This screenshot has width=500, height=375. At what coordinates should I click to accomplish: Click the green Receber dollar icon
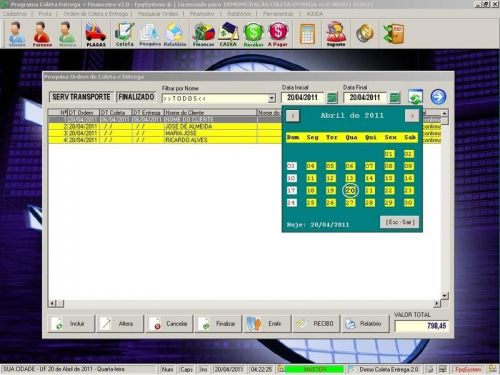(x=253, y=34)
